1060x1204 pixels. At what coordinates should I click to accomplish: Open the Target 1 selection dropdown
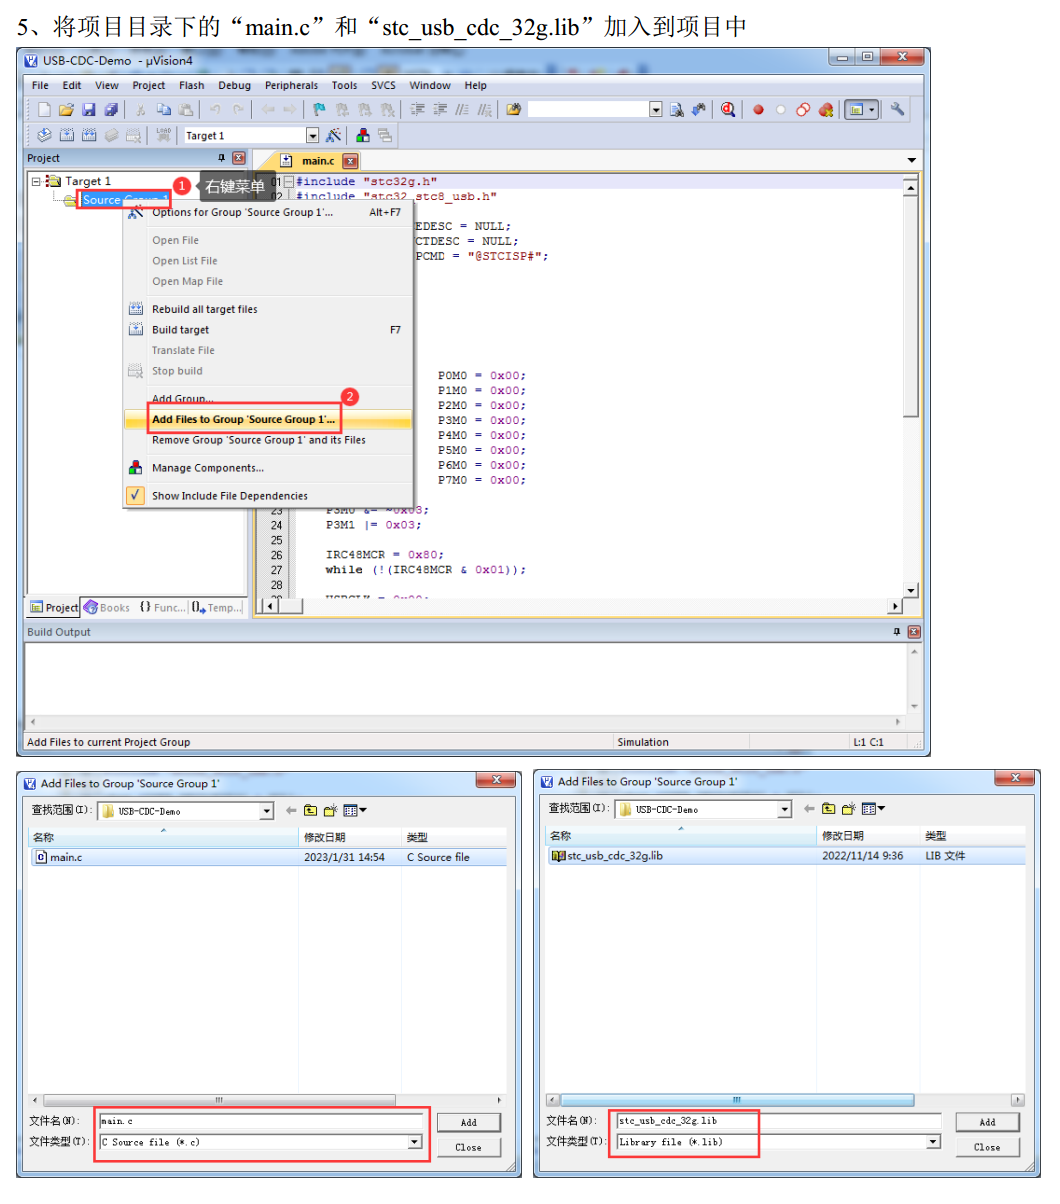pyautogui.click(x=312, y=136)
